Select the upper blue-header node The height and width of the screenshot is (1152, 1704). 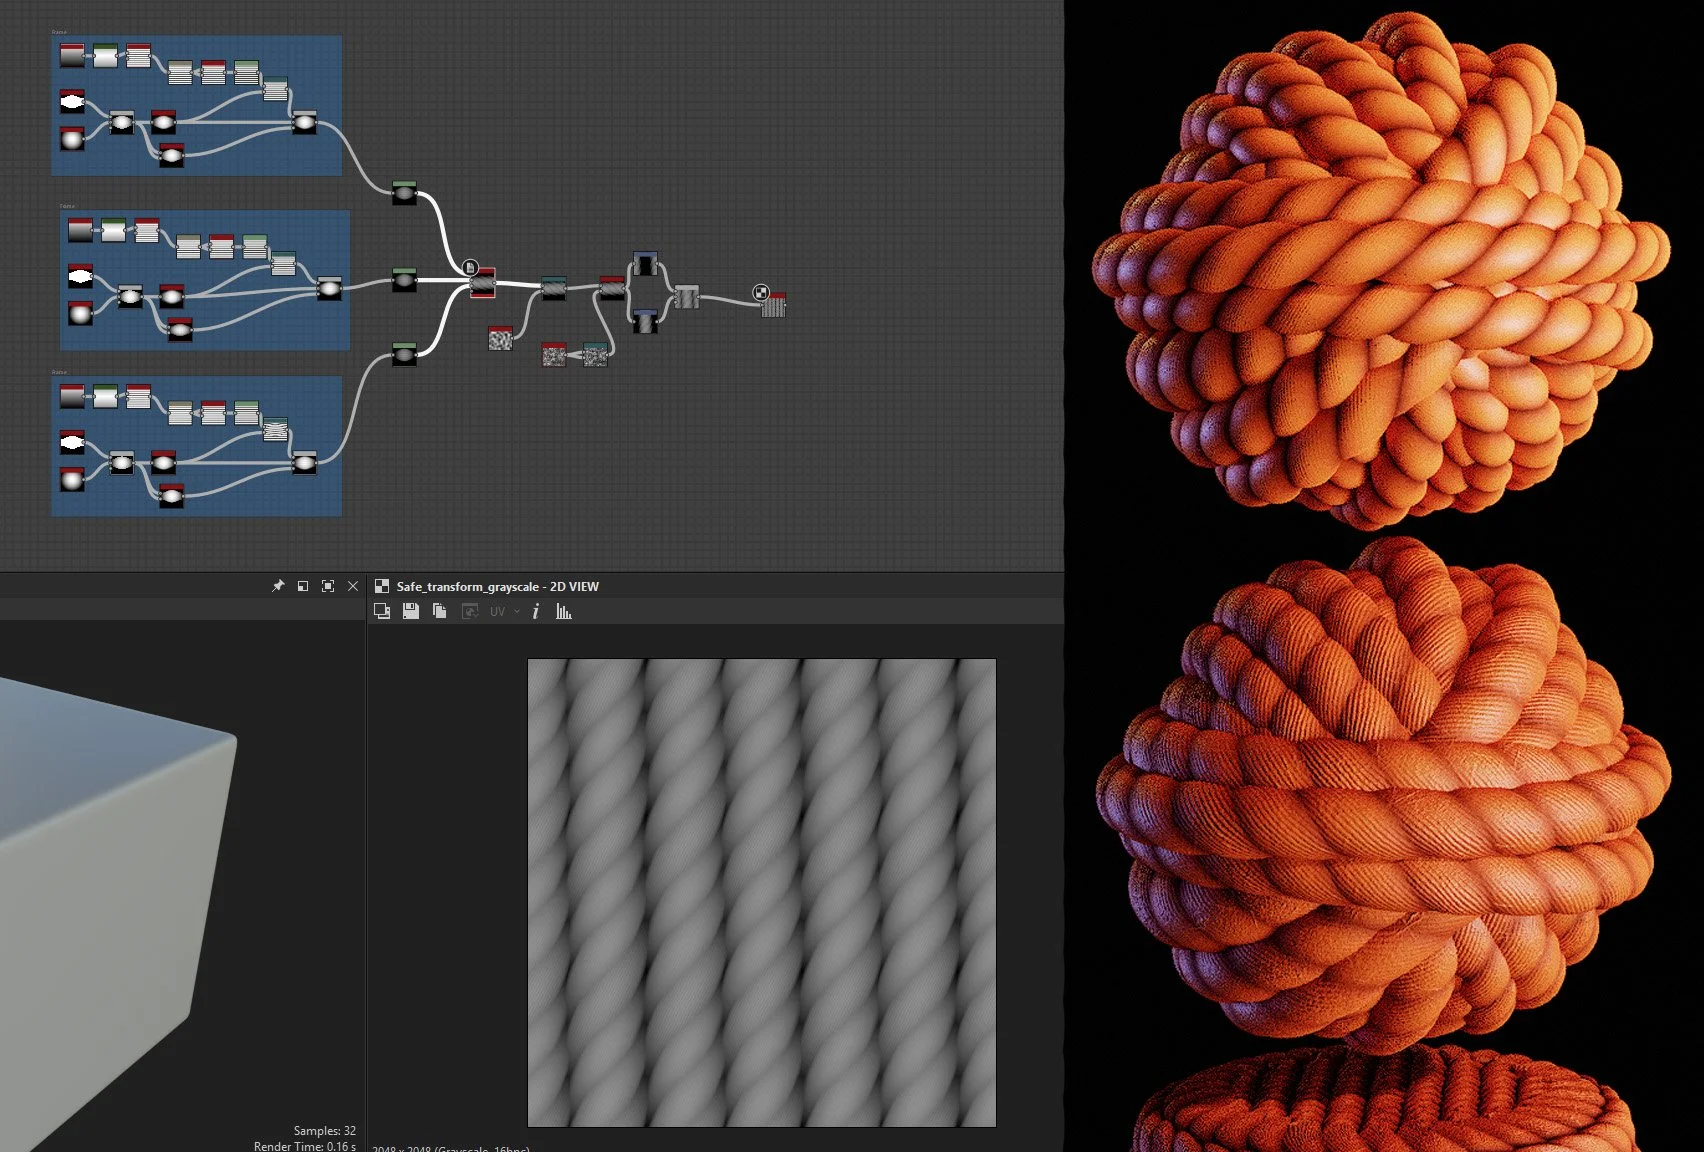click(645, 263)
